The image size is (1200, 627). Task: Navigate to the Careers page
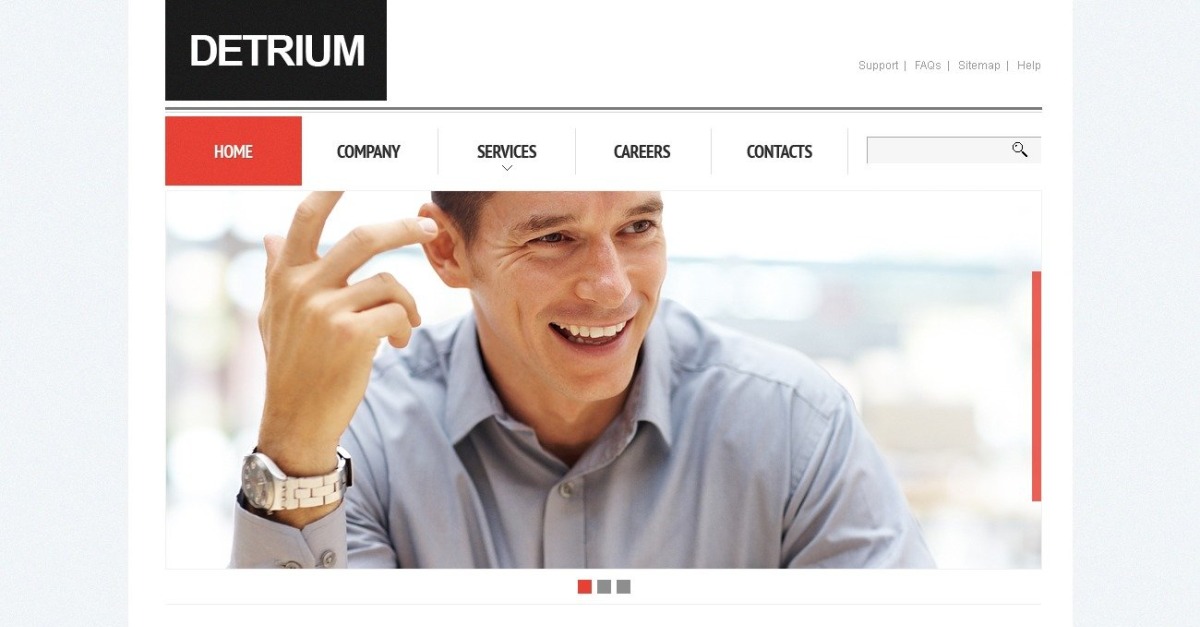[x=642, y=152]
